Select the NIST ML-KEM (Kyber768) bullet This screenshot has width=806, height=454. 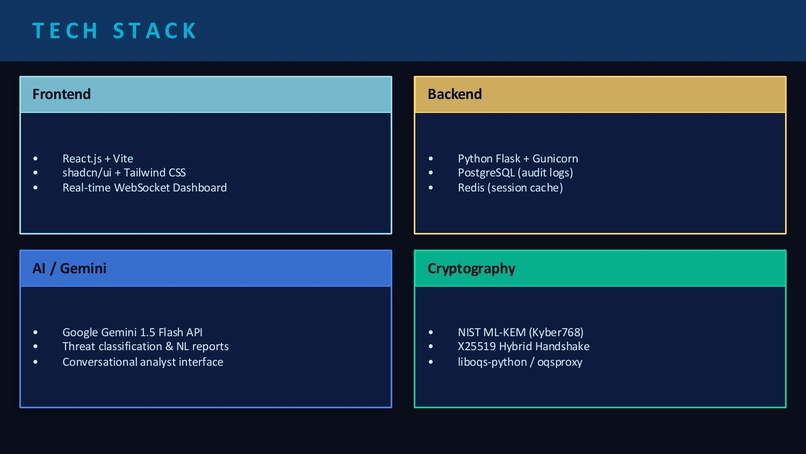[520, 332]
